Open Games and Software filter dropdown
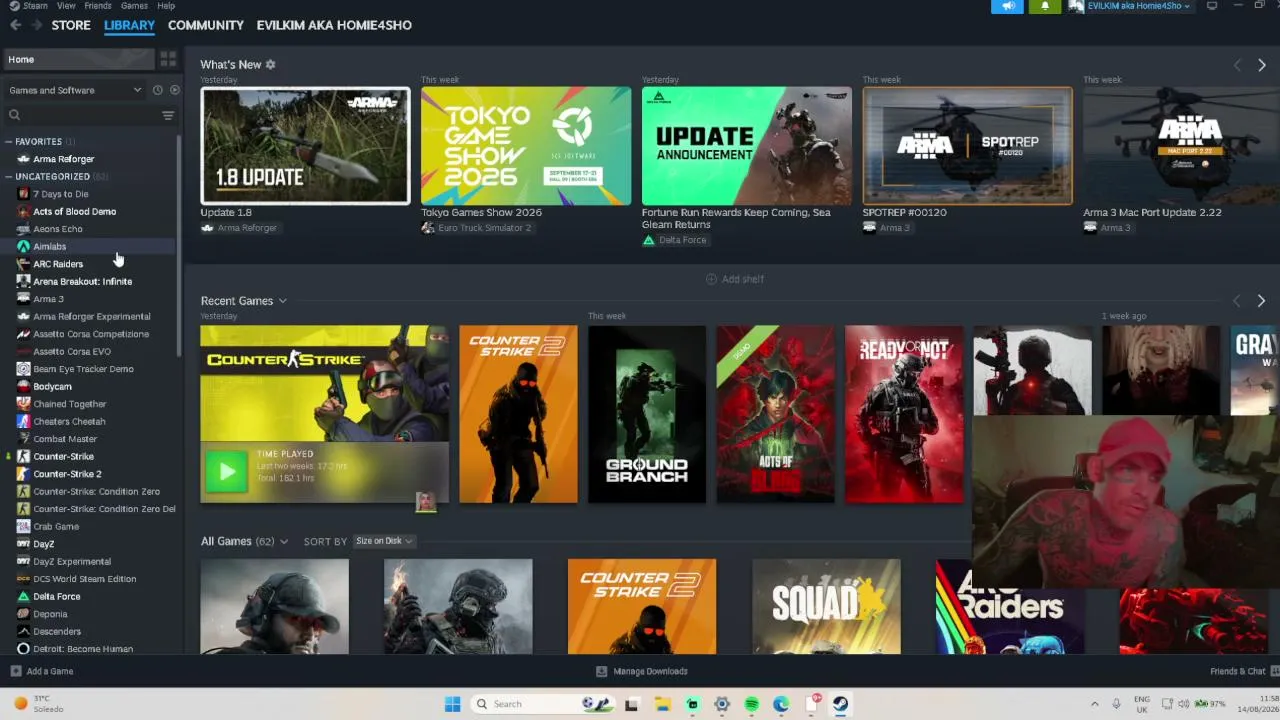 [75, 90]
